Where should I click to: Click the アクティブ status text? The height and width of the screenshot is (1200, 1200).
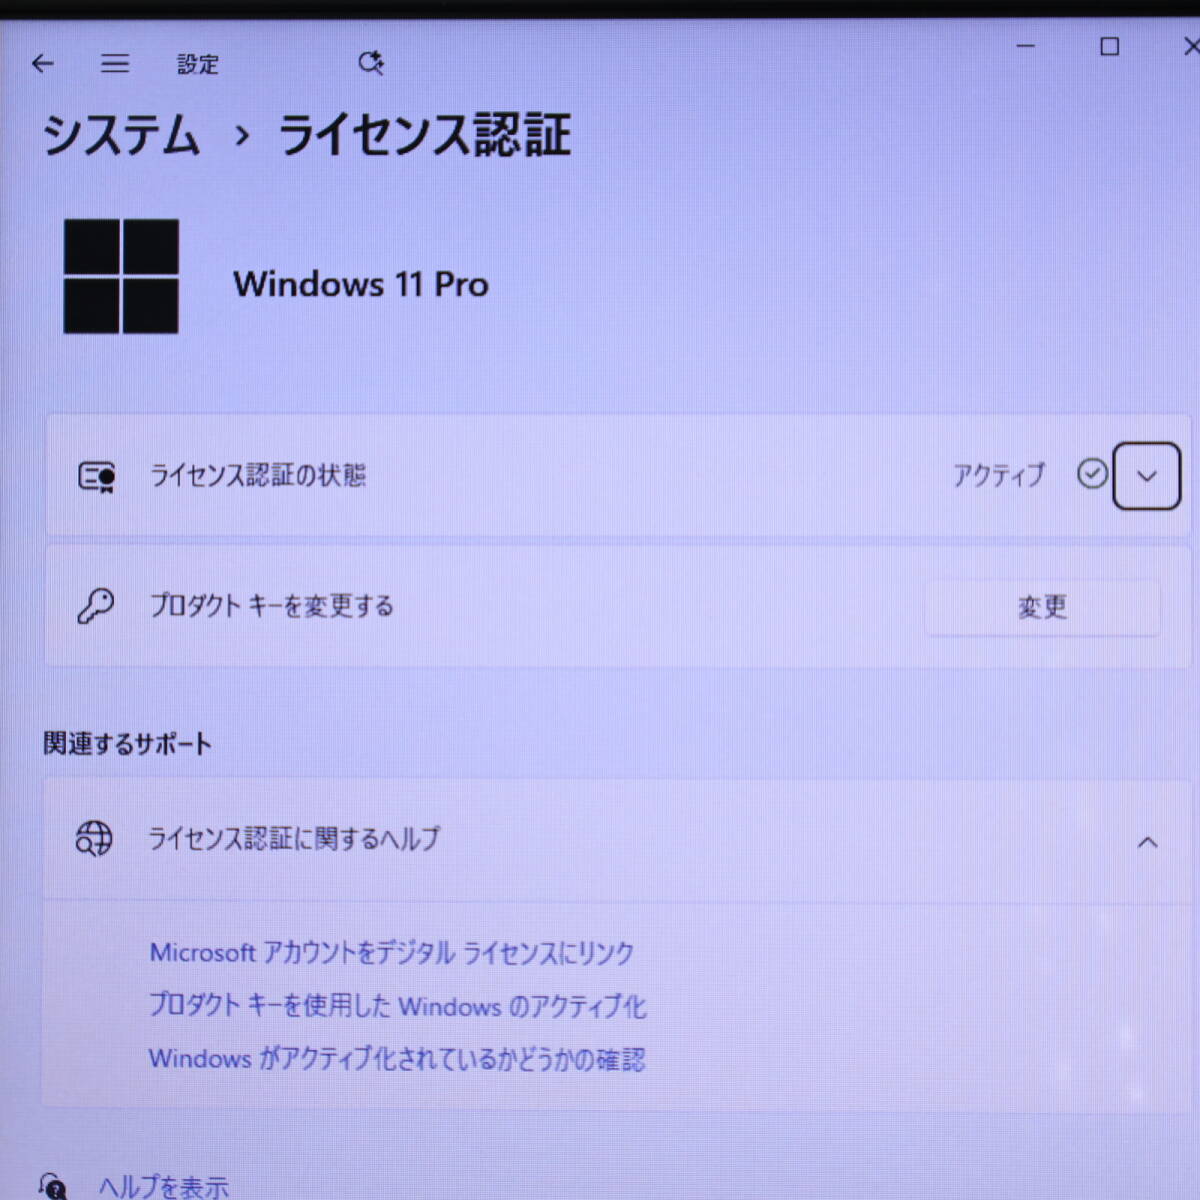pyautogui.click(x=999, y=474)
